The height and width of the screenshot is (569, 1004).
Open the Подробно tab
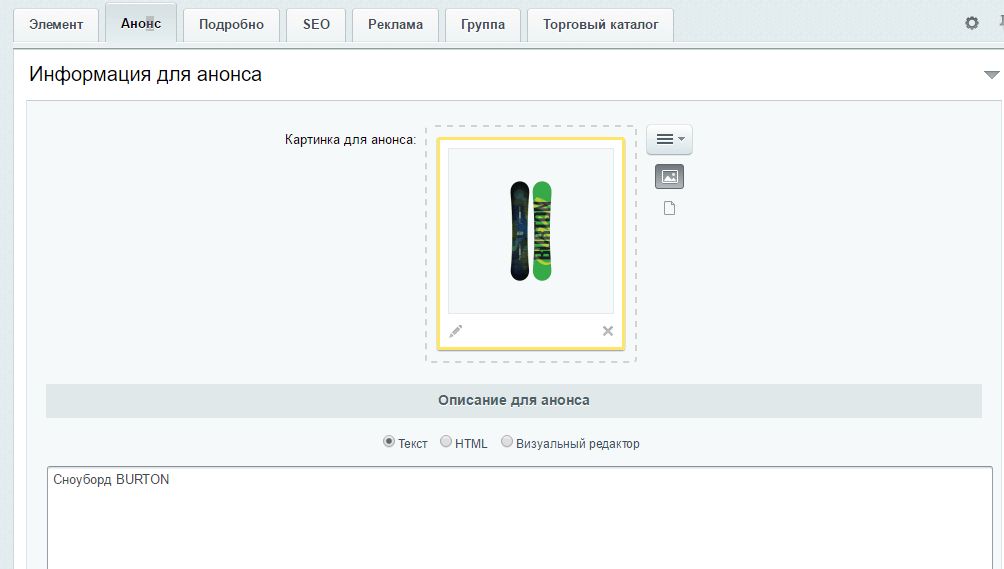(x=231, y=24)
